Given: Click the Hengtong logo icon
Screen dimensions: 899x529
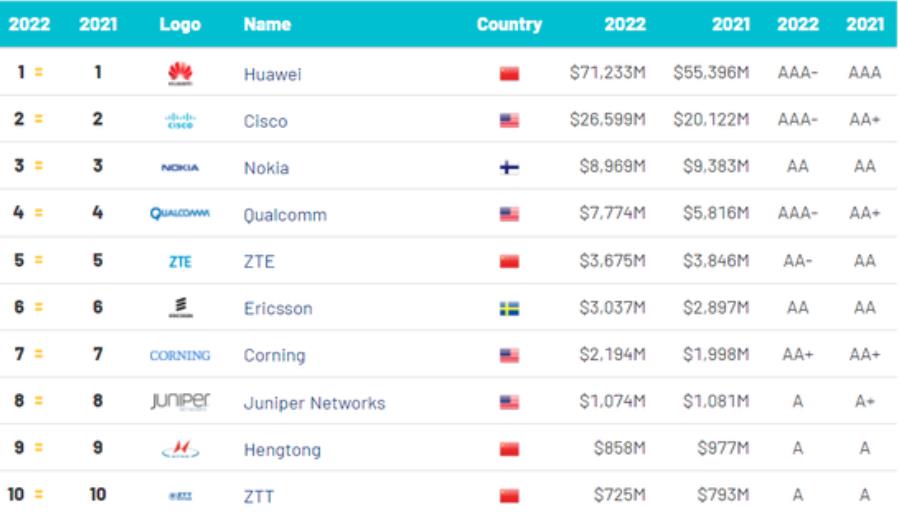Looking at the screenshot, I should [180, 450].
